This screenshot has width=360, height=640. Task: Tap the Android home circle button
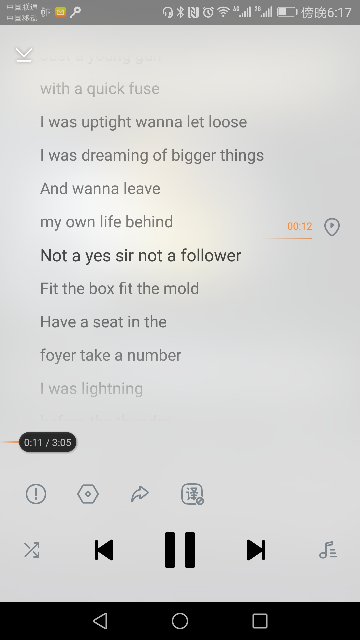tap(180, 621)
